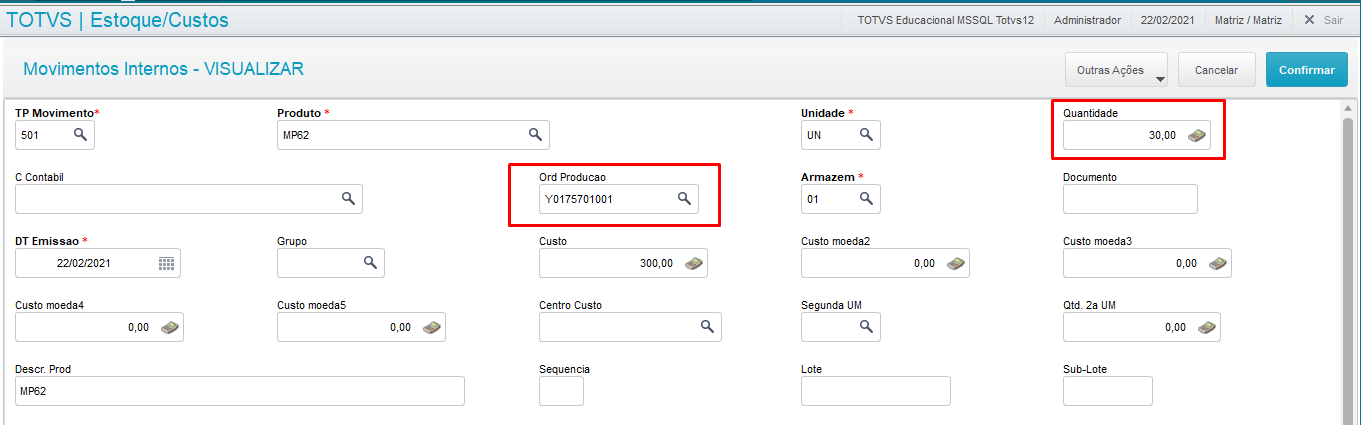Click the Lote input field
Image resolution: width=1361 pixels, height=425 pixels.
point(876,391)
